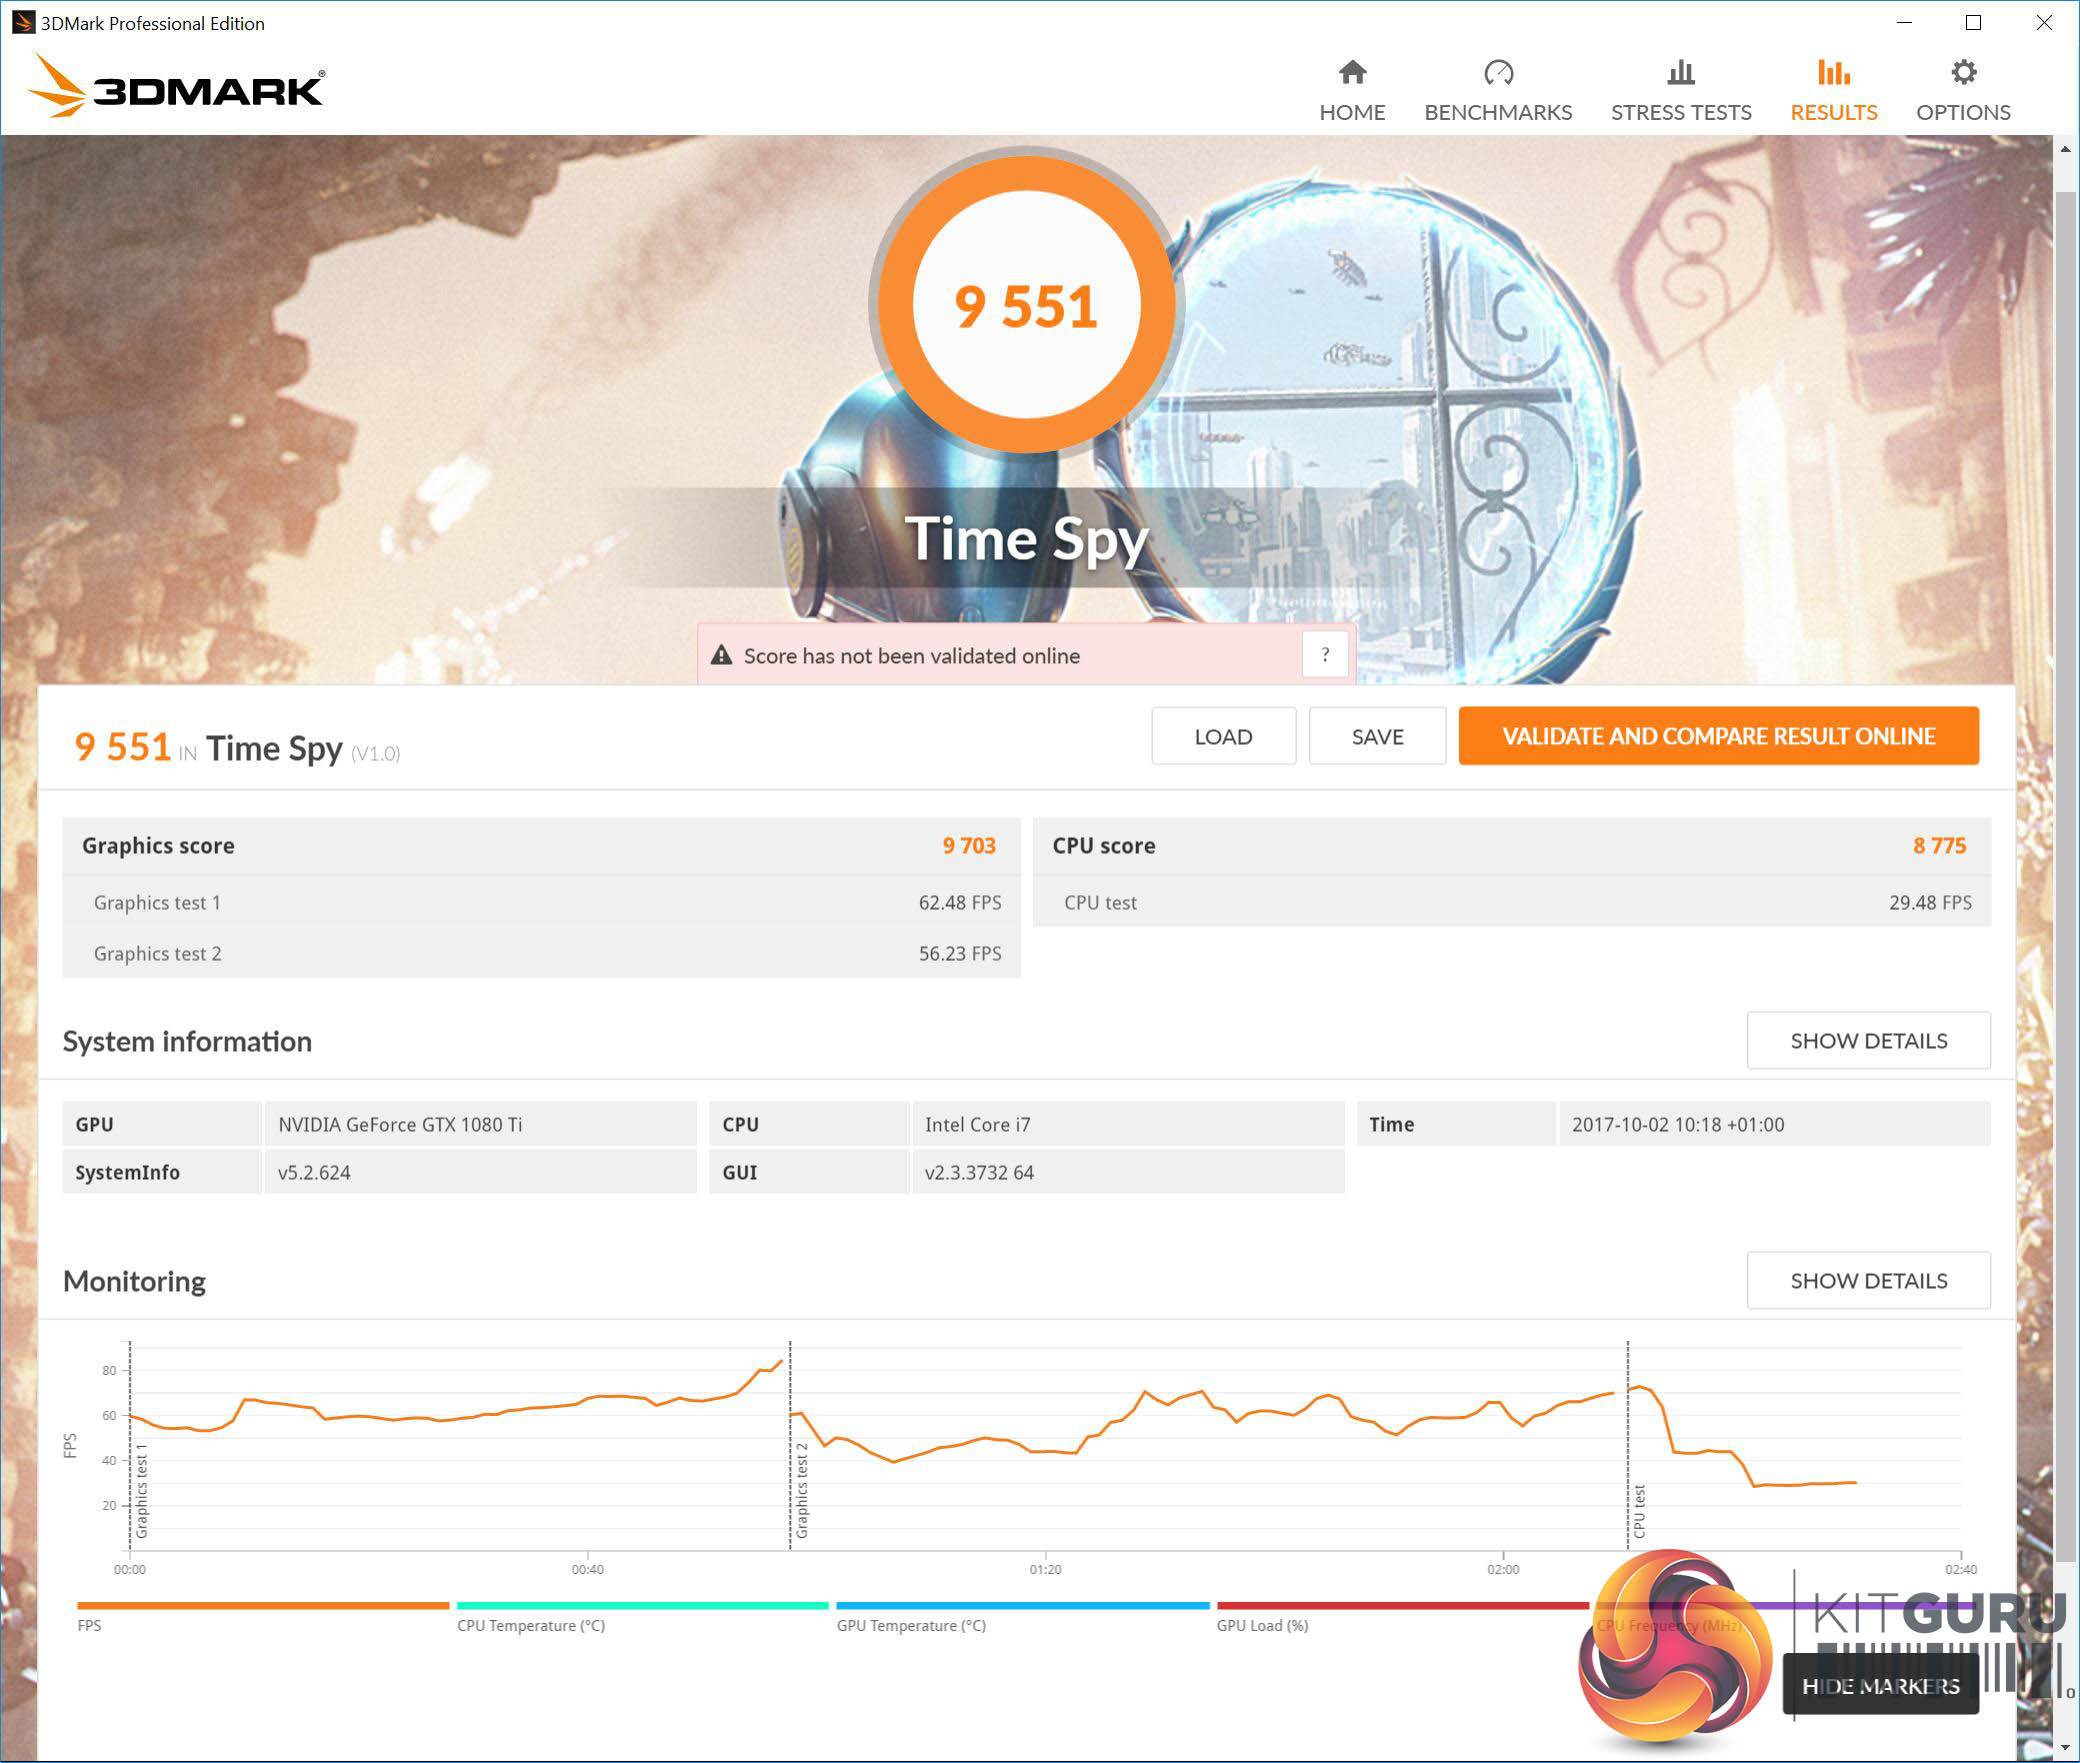Open Benchmarks via speedometer icon
The height and width of the screenshot is (1763, 2080).
coord(1498,72)
